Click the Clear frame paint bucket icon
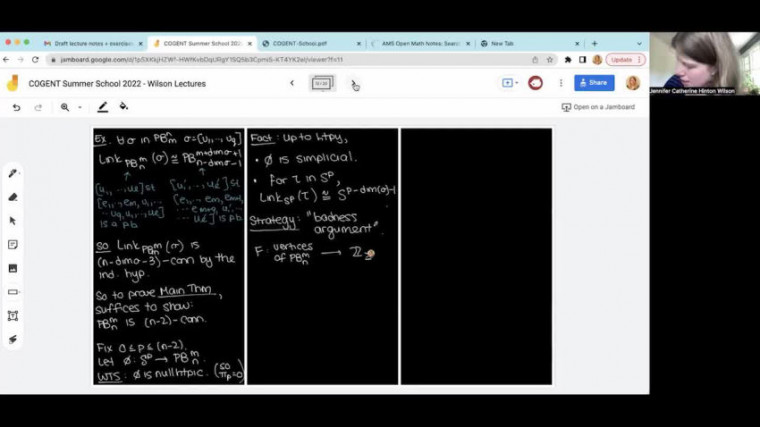 click(x=124, y=107)
